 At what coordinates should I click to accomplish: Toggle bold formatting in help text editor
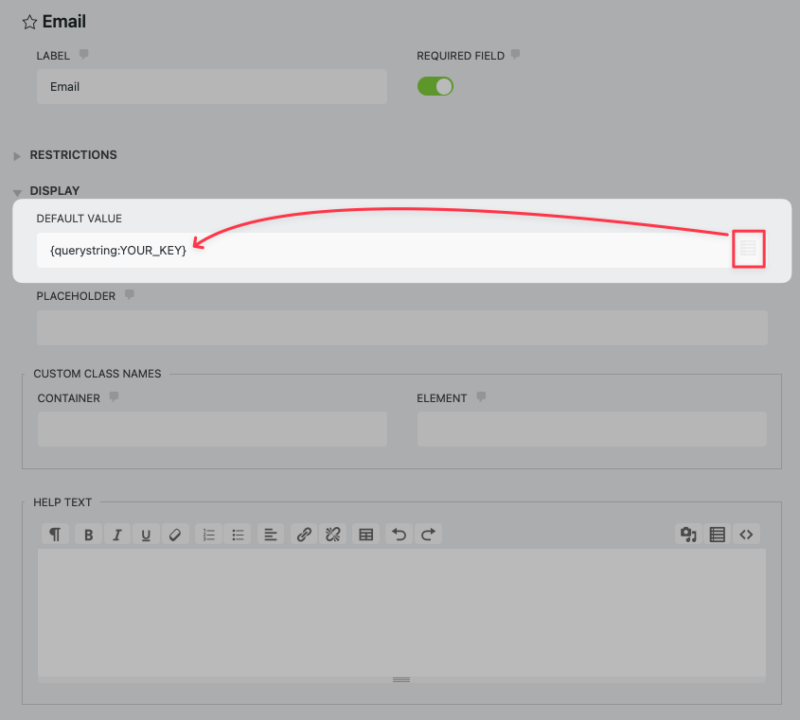[88, 534]
